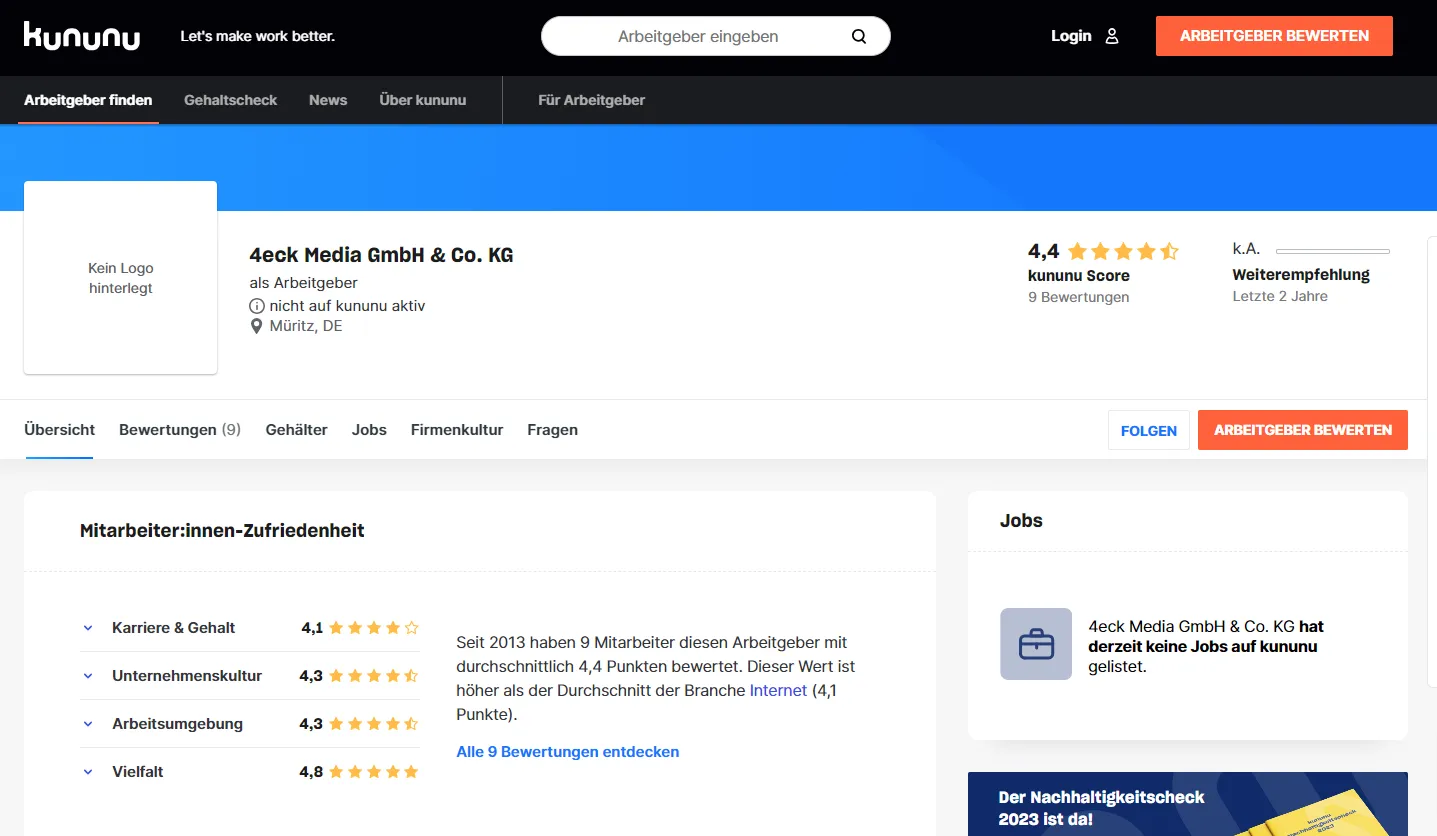Click the company name 4eck Media GmbH & Co. KG
The height and width of the screenshot is (836, 1437).
pos(381,255)
